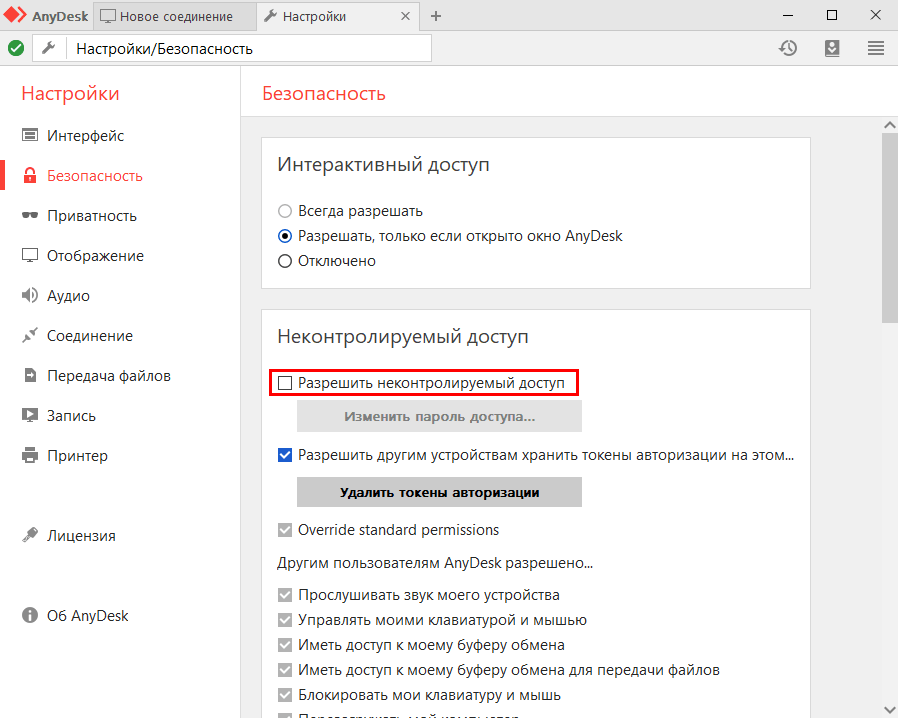
Task: Open the hamburger main menu icon
Action: 876,48
